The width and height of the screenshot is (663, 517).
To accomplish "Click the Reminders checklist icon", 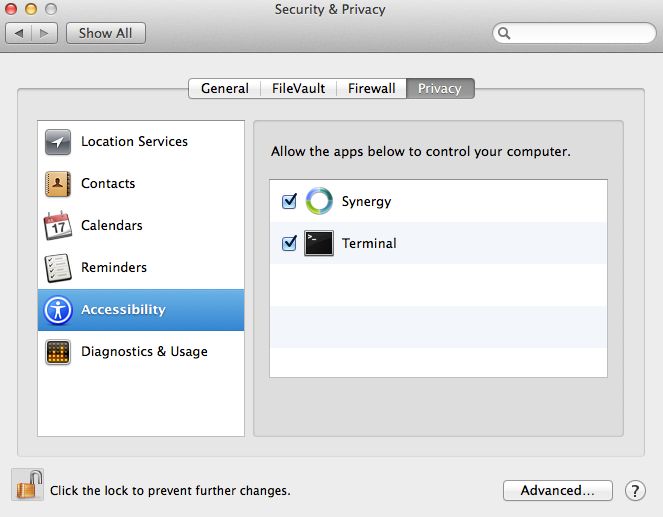I will (58, 268).
